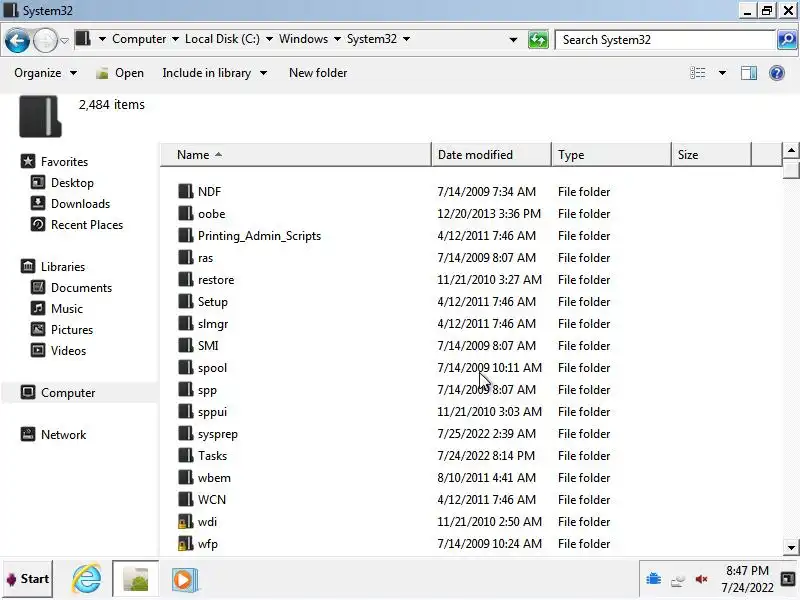The image size is (800, 600).
Task: Select the restore folder
Action: [216, 280]
